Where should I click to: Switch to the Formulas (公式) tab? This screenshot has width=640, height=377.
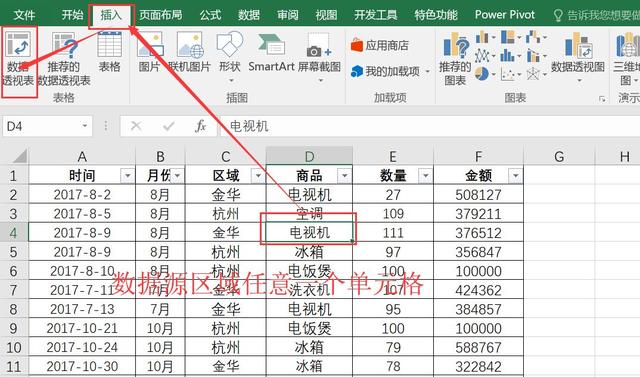pos(210,15)
